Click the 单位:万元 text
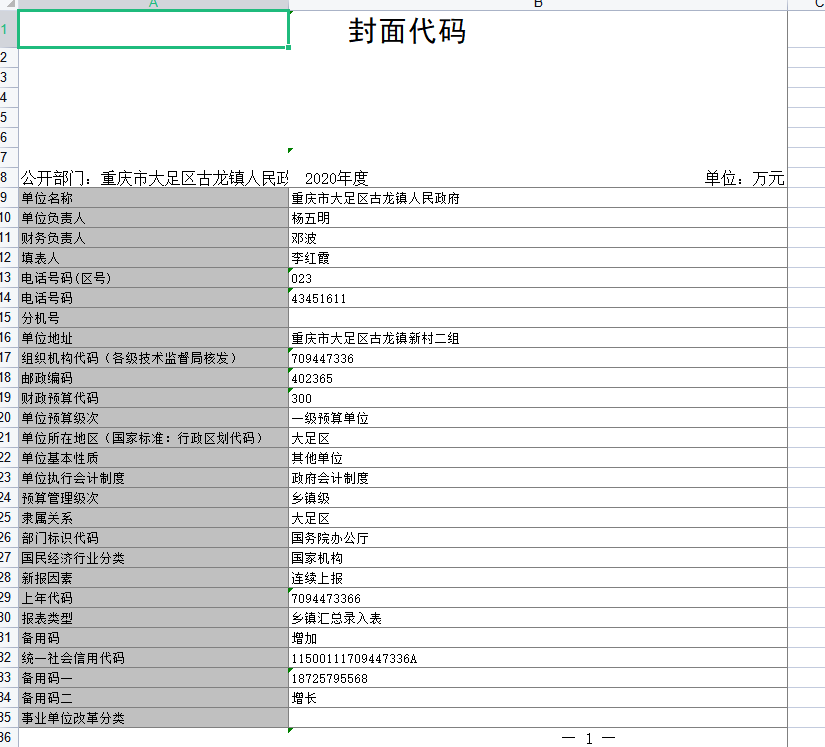The image size is (825, 747). (x=744, y=178)
